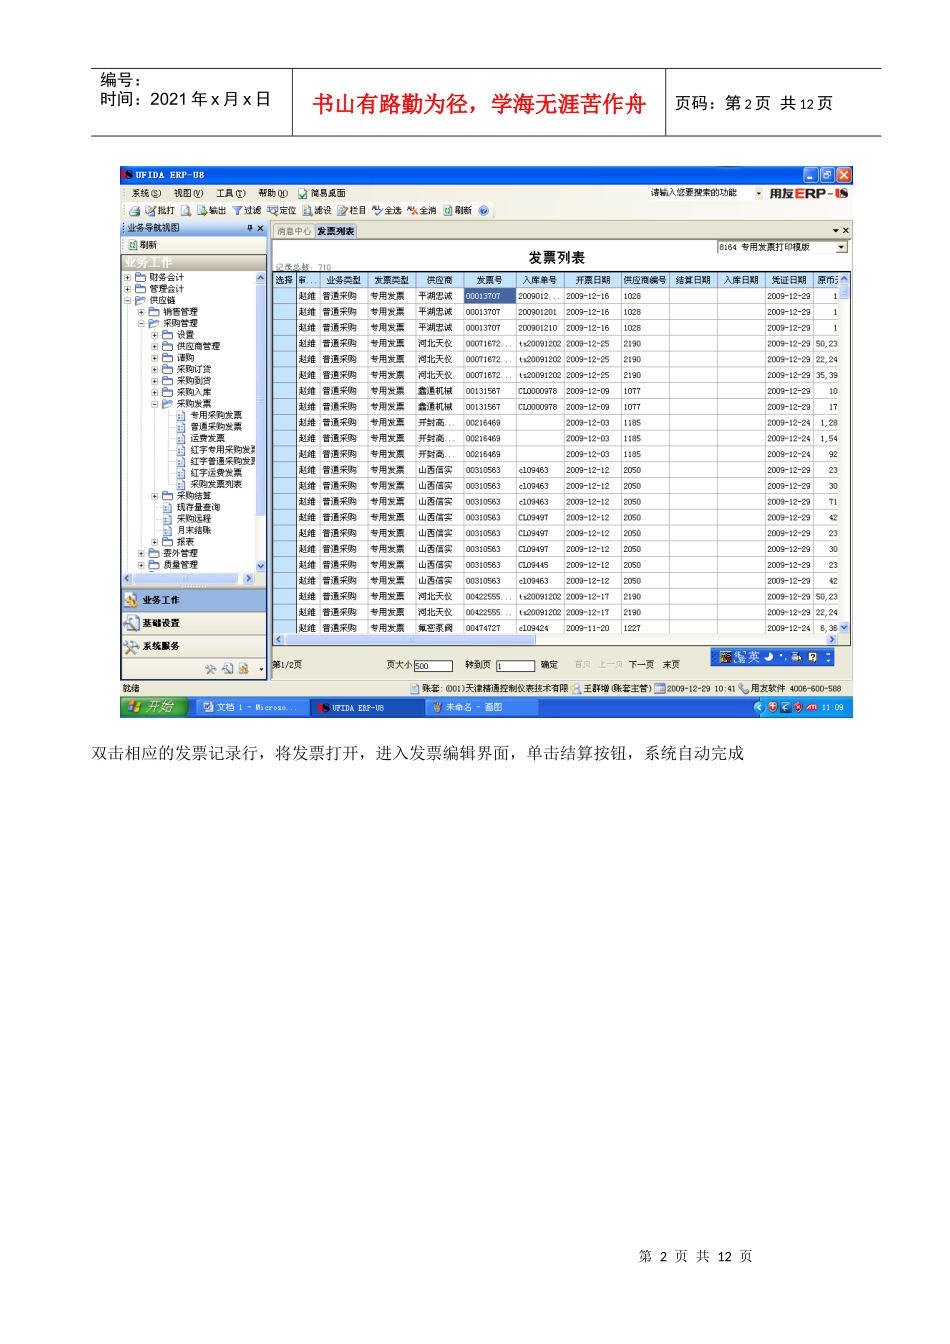Click the 转到页 page number field
The width and height of the screenshot is (950, 1344).
pyautogui.click(x=515, y=666)
